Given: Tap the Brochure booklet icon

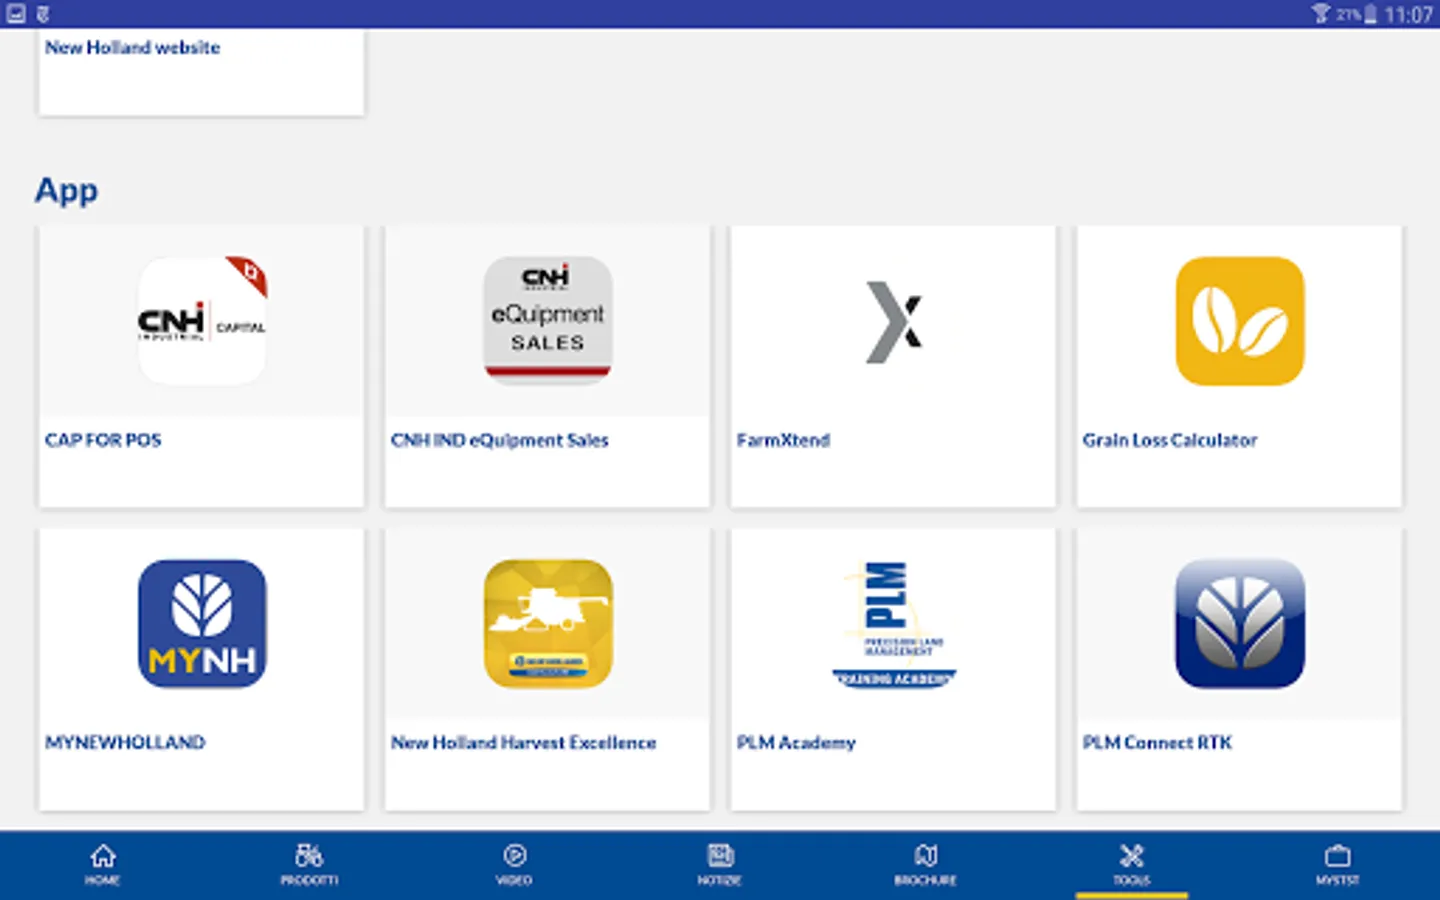Looking at the screenshot, I should tap(926, 856).
